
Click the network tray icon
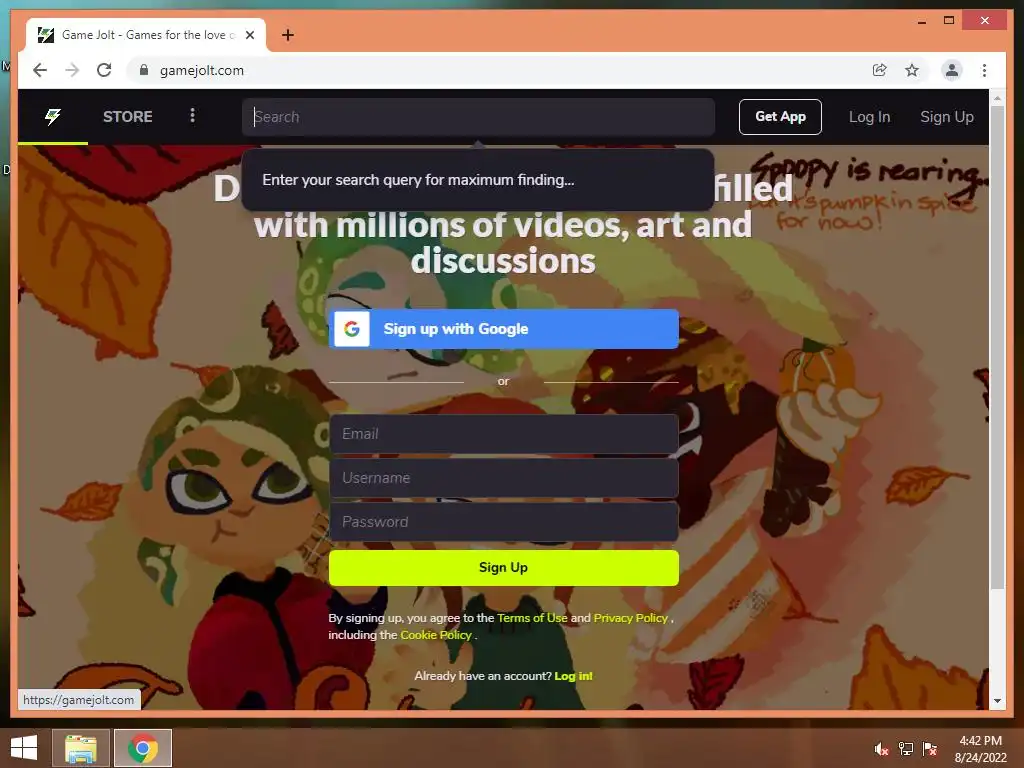(x=906, y=749)
